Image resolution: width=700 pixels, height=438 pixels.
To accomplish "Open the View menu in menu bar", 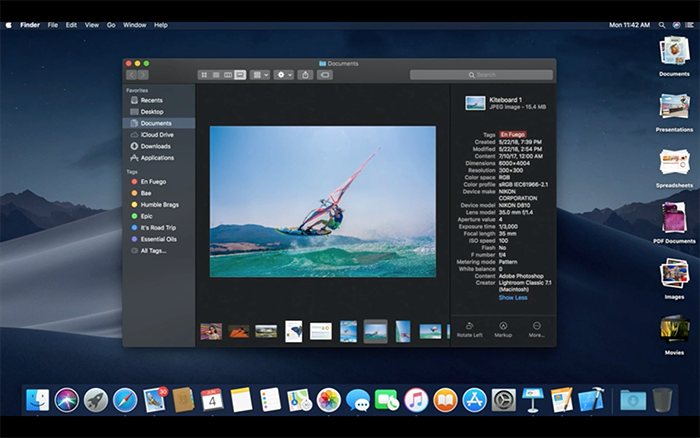I will coord(92,24).
